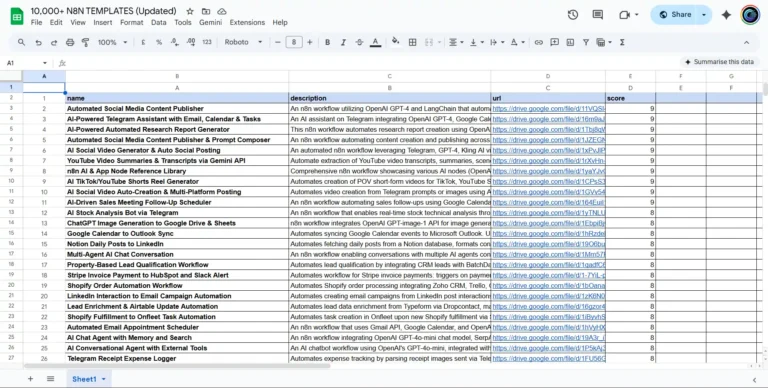Click the Print icon in toolbar
The width and height of the screenshot is (768, 388).
tap(70, 43)
